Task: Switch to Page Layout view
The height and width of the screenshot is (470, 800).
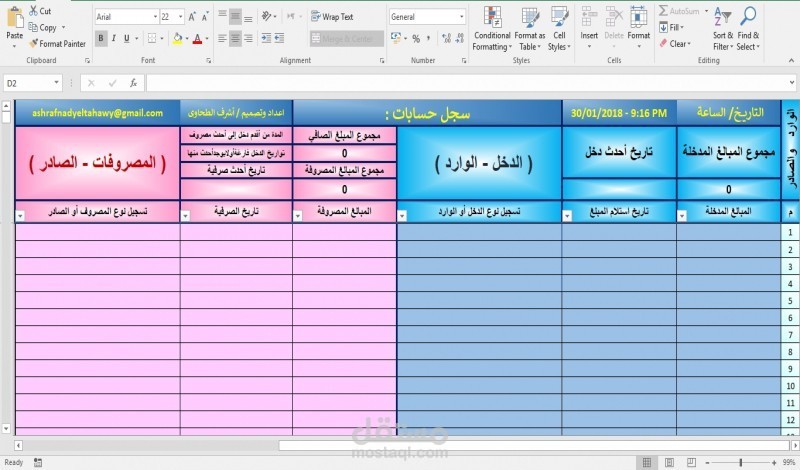Action: (x=669, y=462)
